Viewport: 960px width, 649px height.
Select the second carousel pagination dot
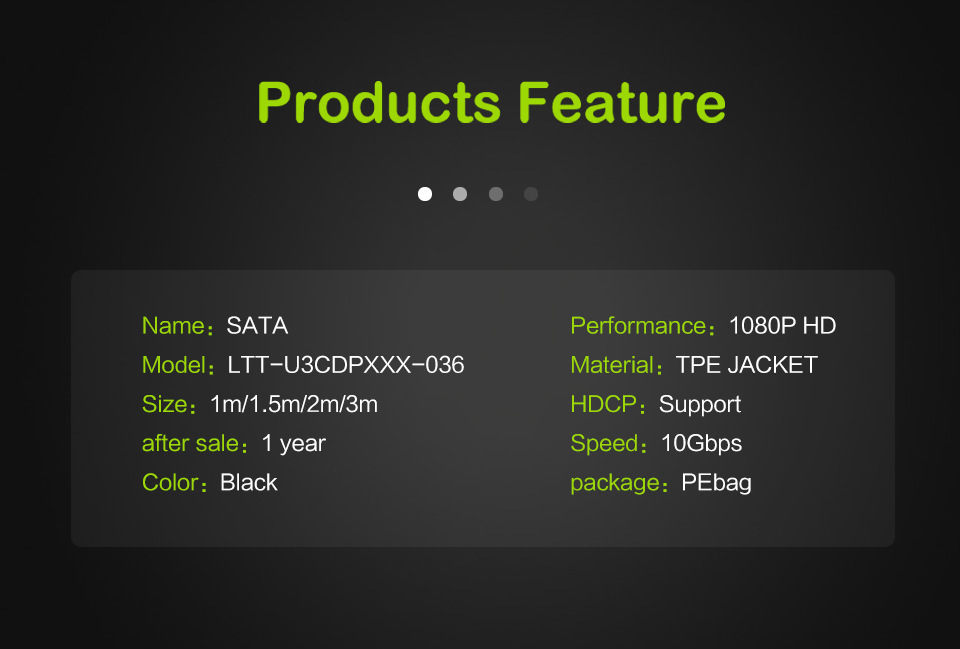(x=460, y=194)
